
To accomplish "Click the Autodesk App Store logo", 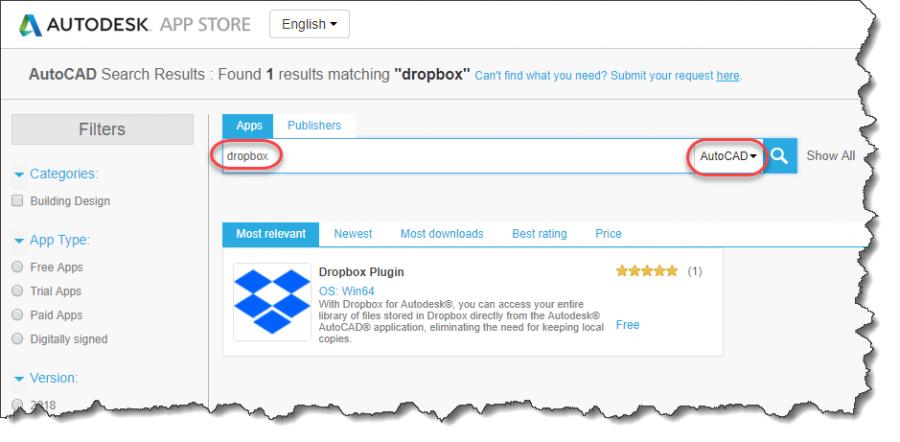I will 135,24.
